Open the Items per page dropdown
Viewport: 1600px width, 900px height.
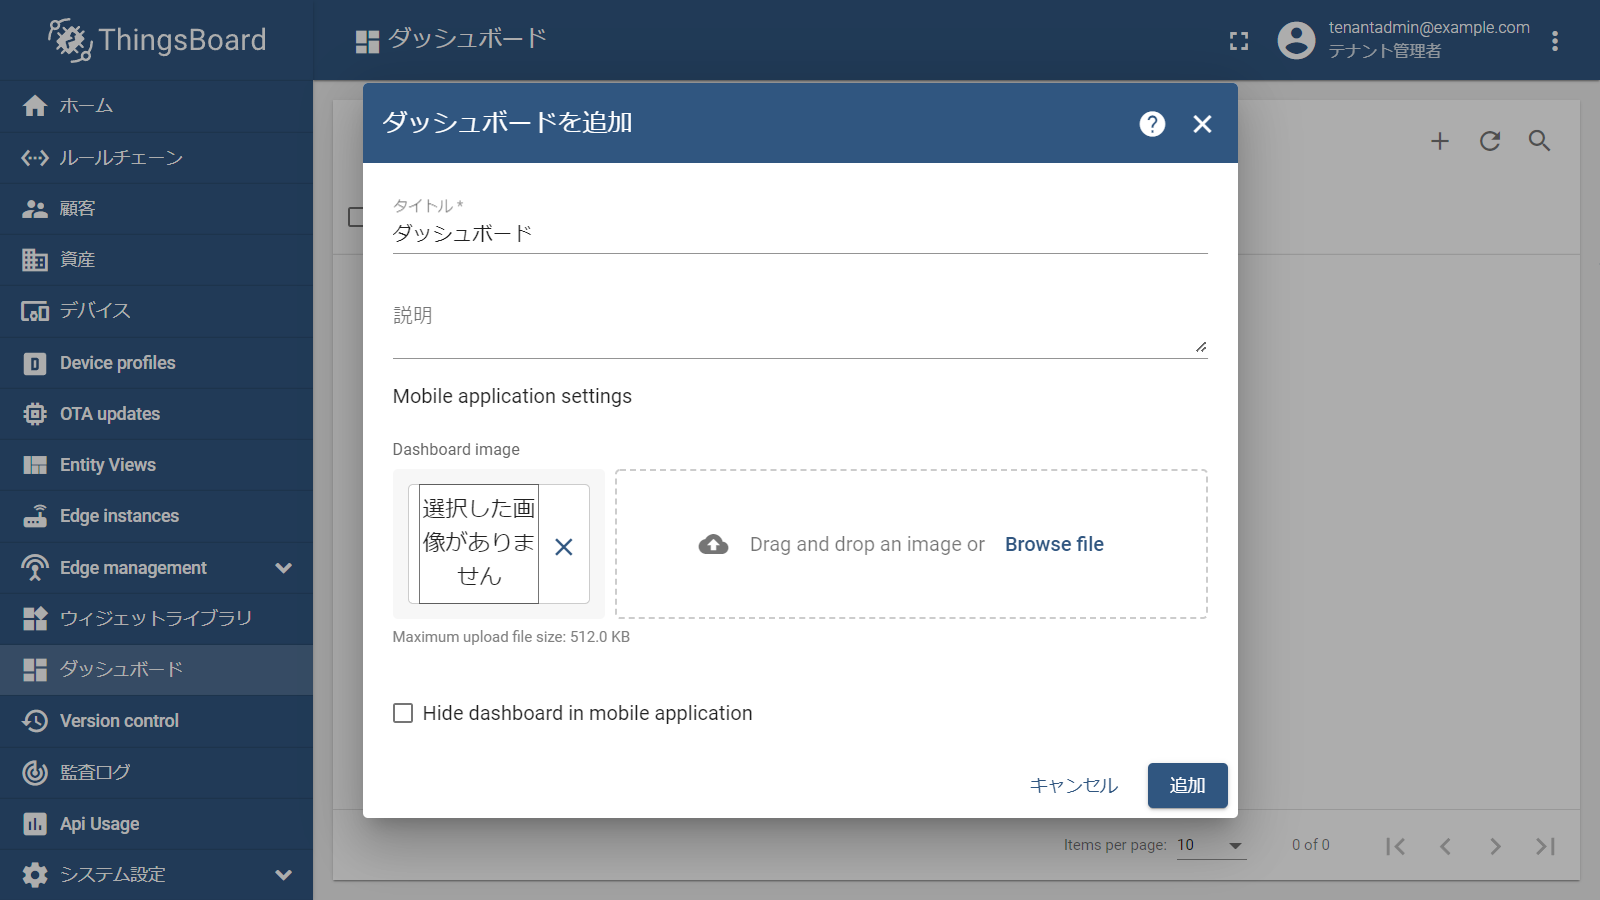click(x=1211, y=845)
